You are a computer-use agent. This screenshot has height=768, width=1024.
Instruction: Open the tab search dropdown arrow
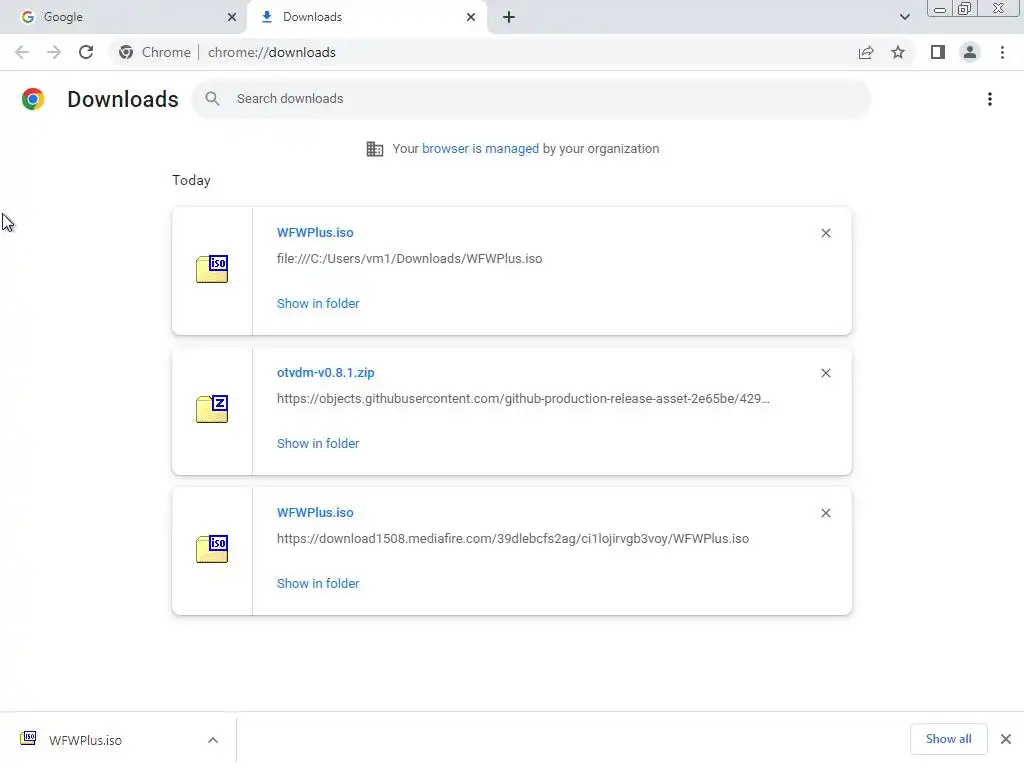(905, 17)
